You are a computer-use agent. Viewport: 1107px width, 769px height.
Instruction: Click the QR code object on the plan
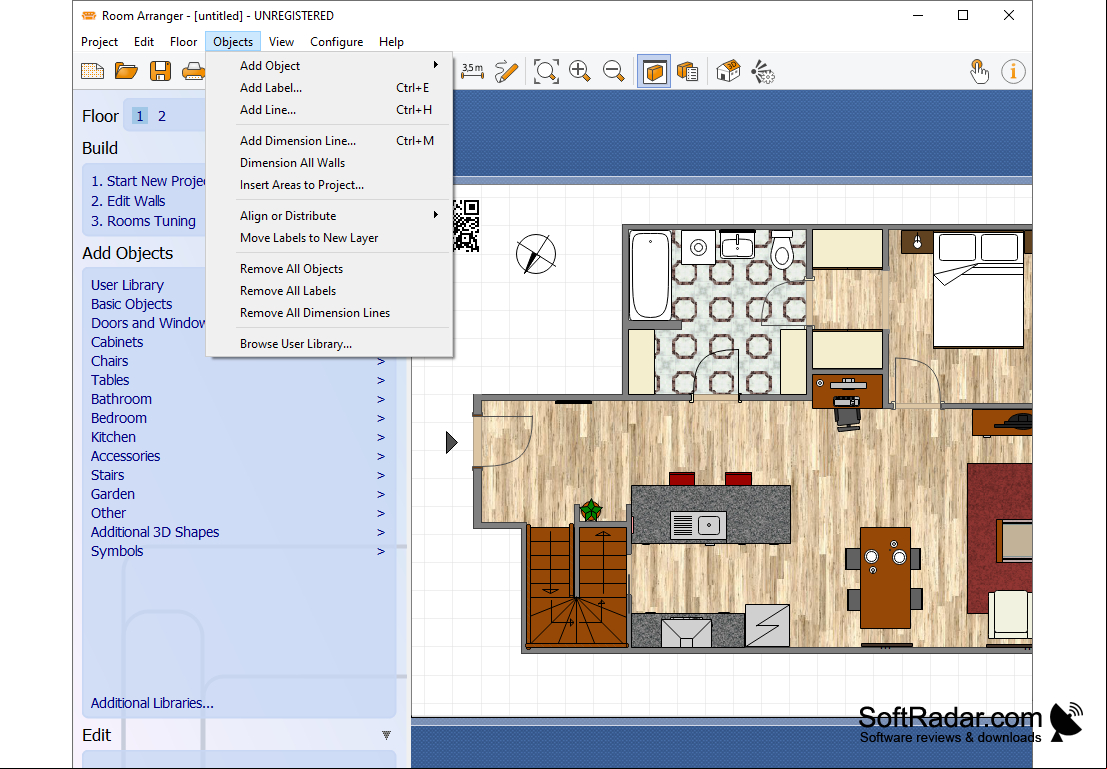466,226
